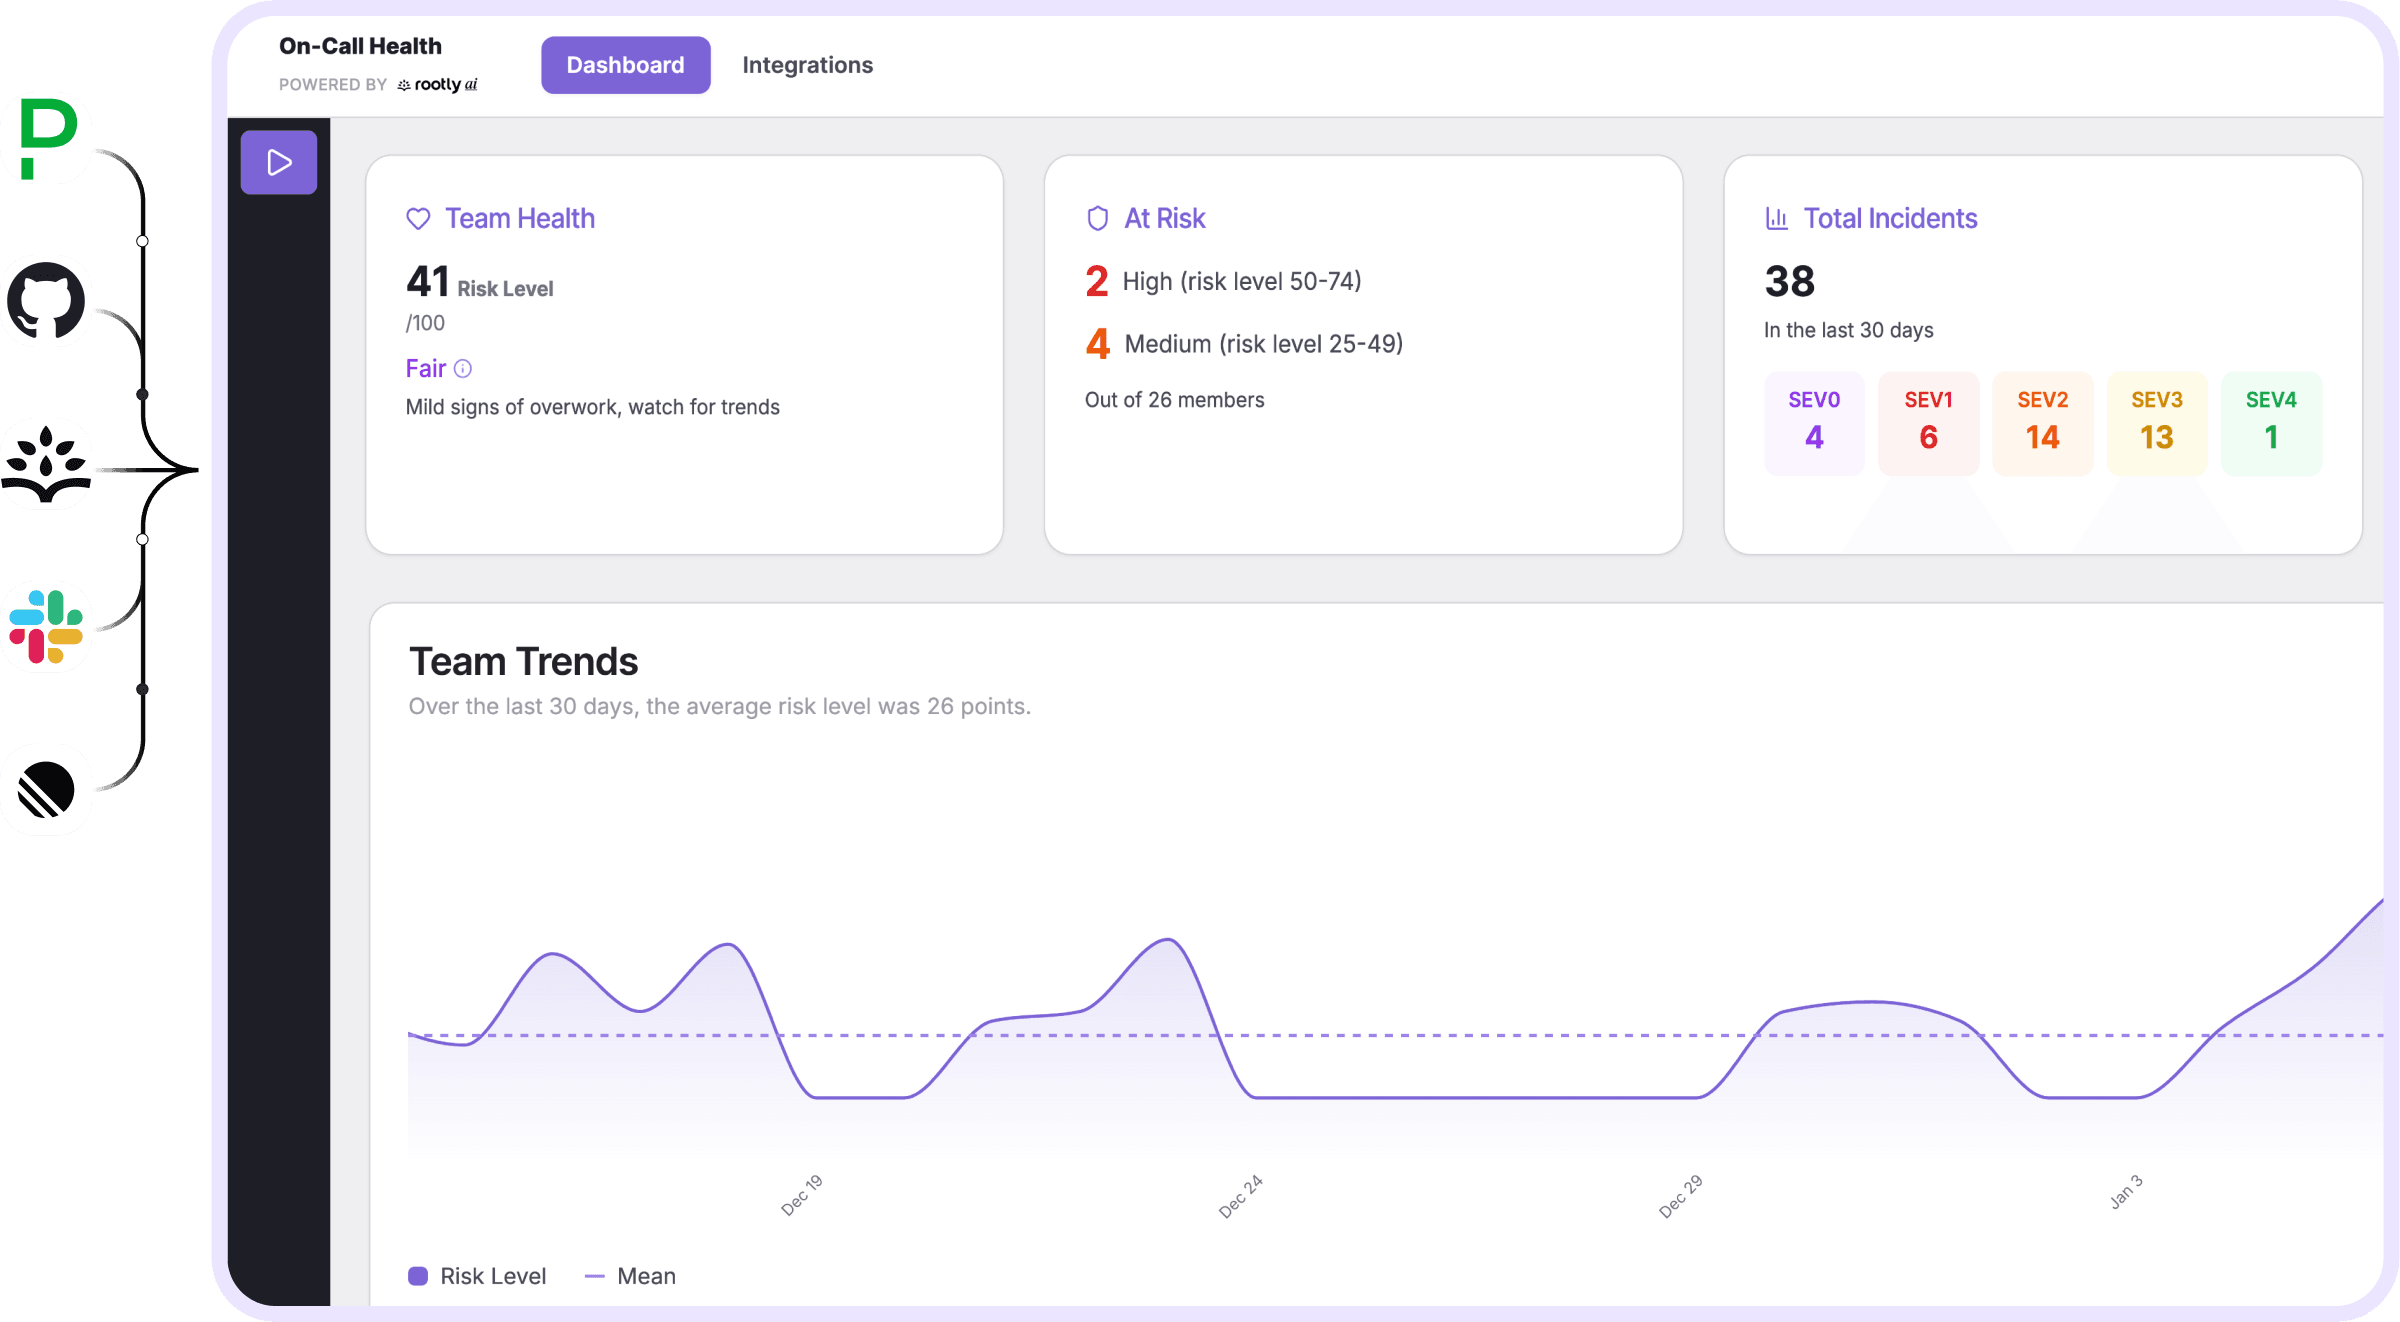Select the Dashboard tab
Screen dimensions: 2400x1322
pyautogui.click(x=625, y=64)
